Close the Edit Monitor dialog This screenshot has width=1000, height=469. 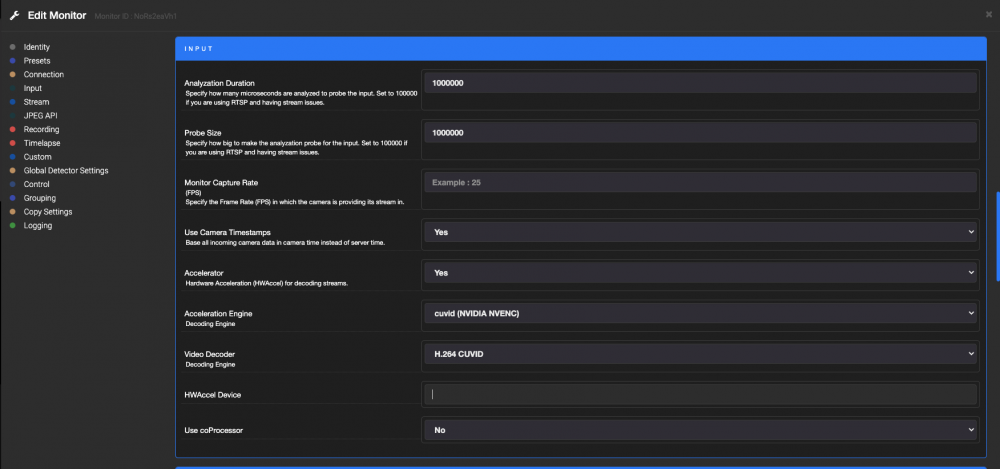coord(989,14)
